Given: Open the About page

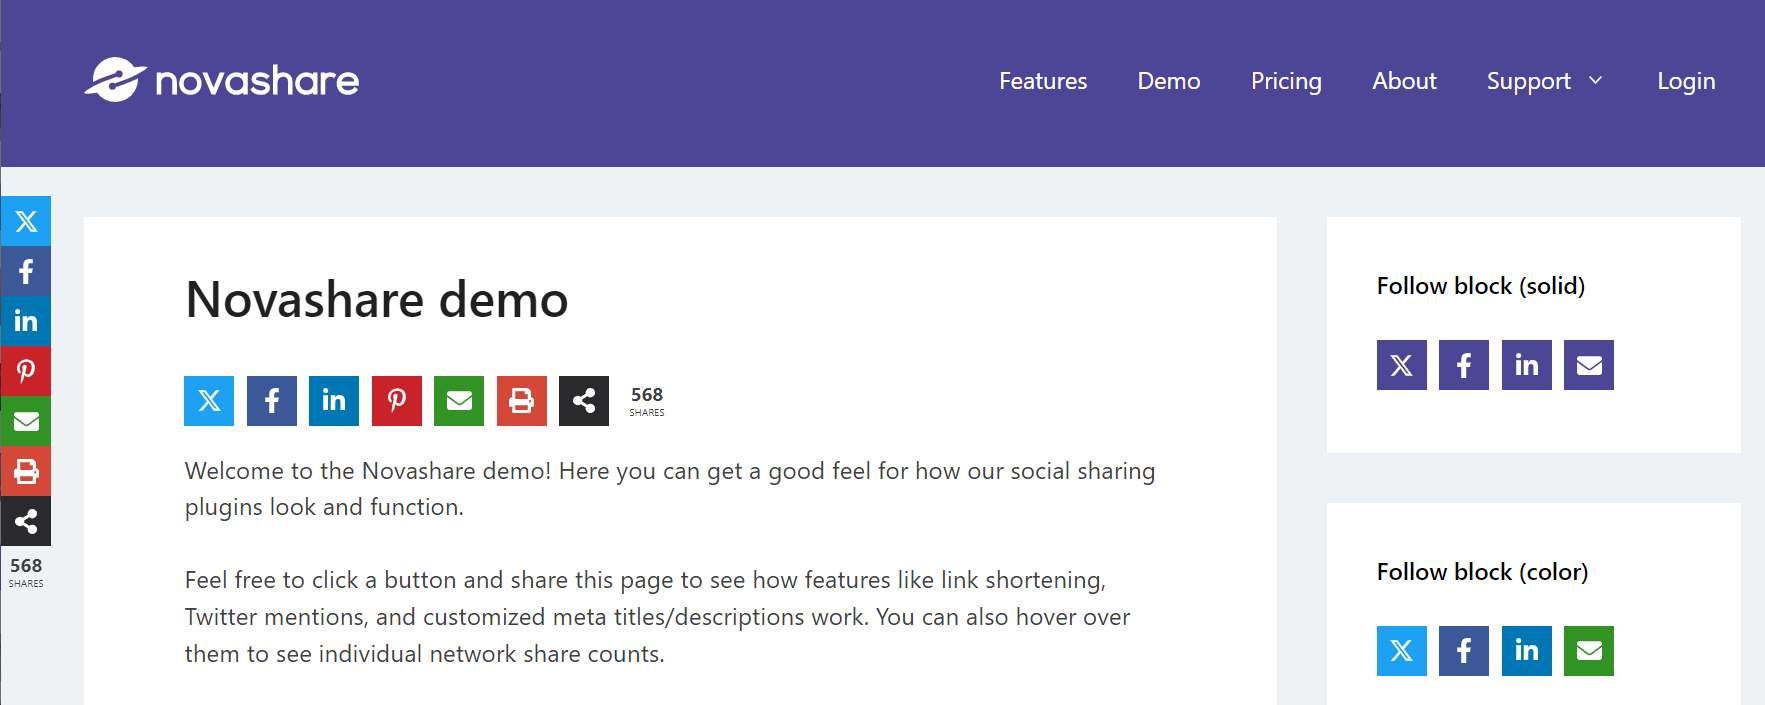Looking at the screenshot, I should [1404, 81].
